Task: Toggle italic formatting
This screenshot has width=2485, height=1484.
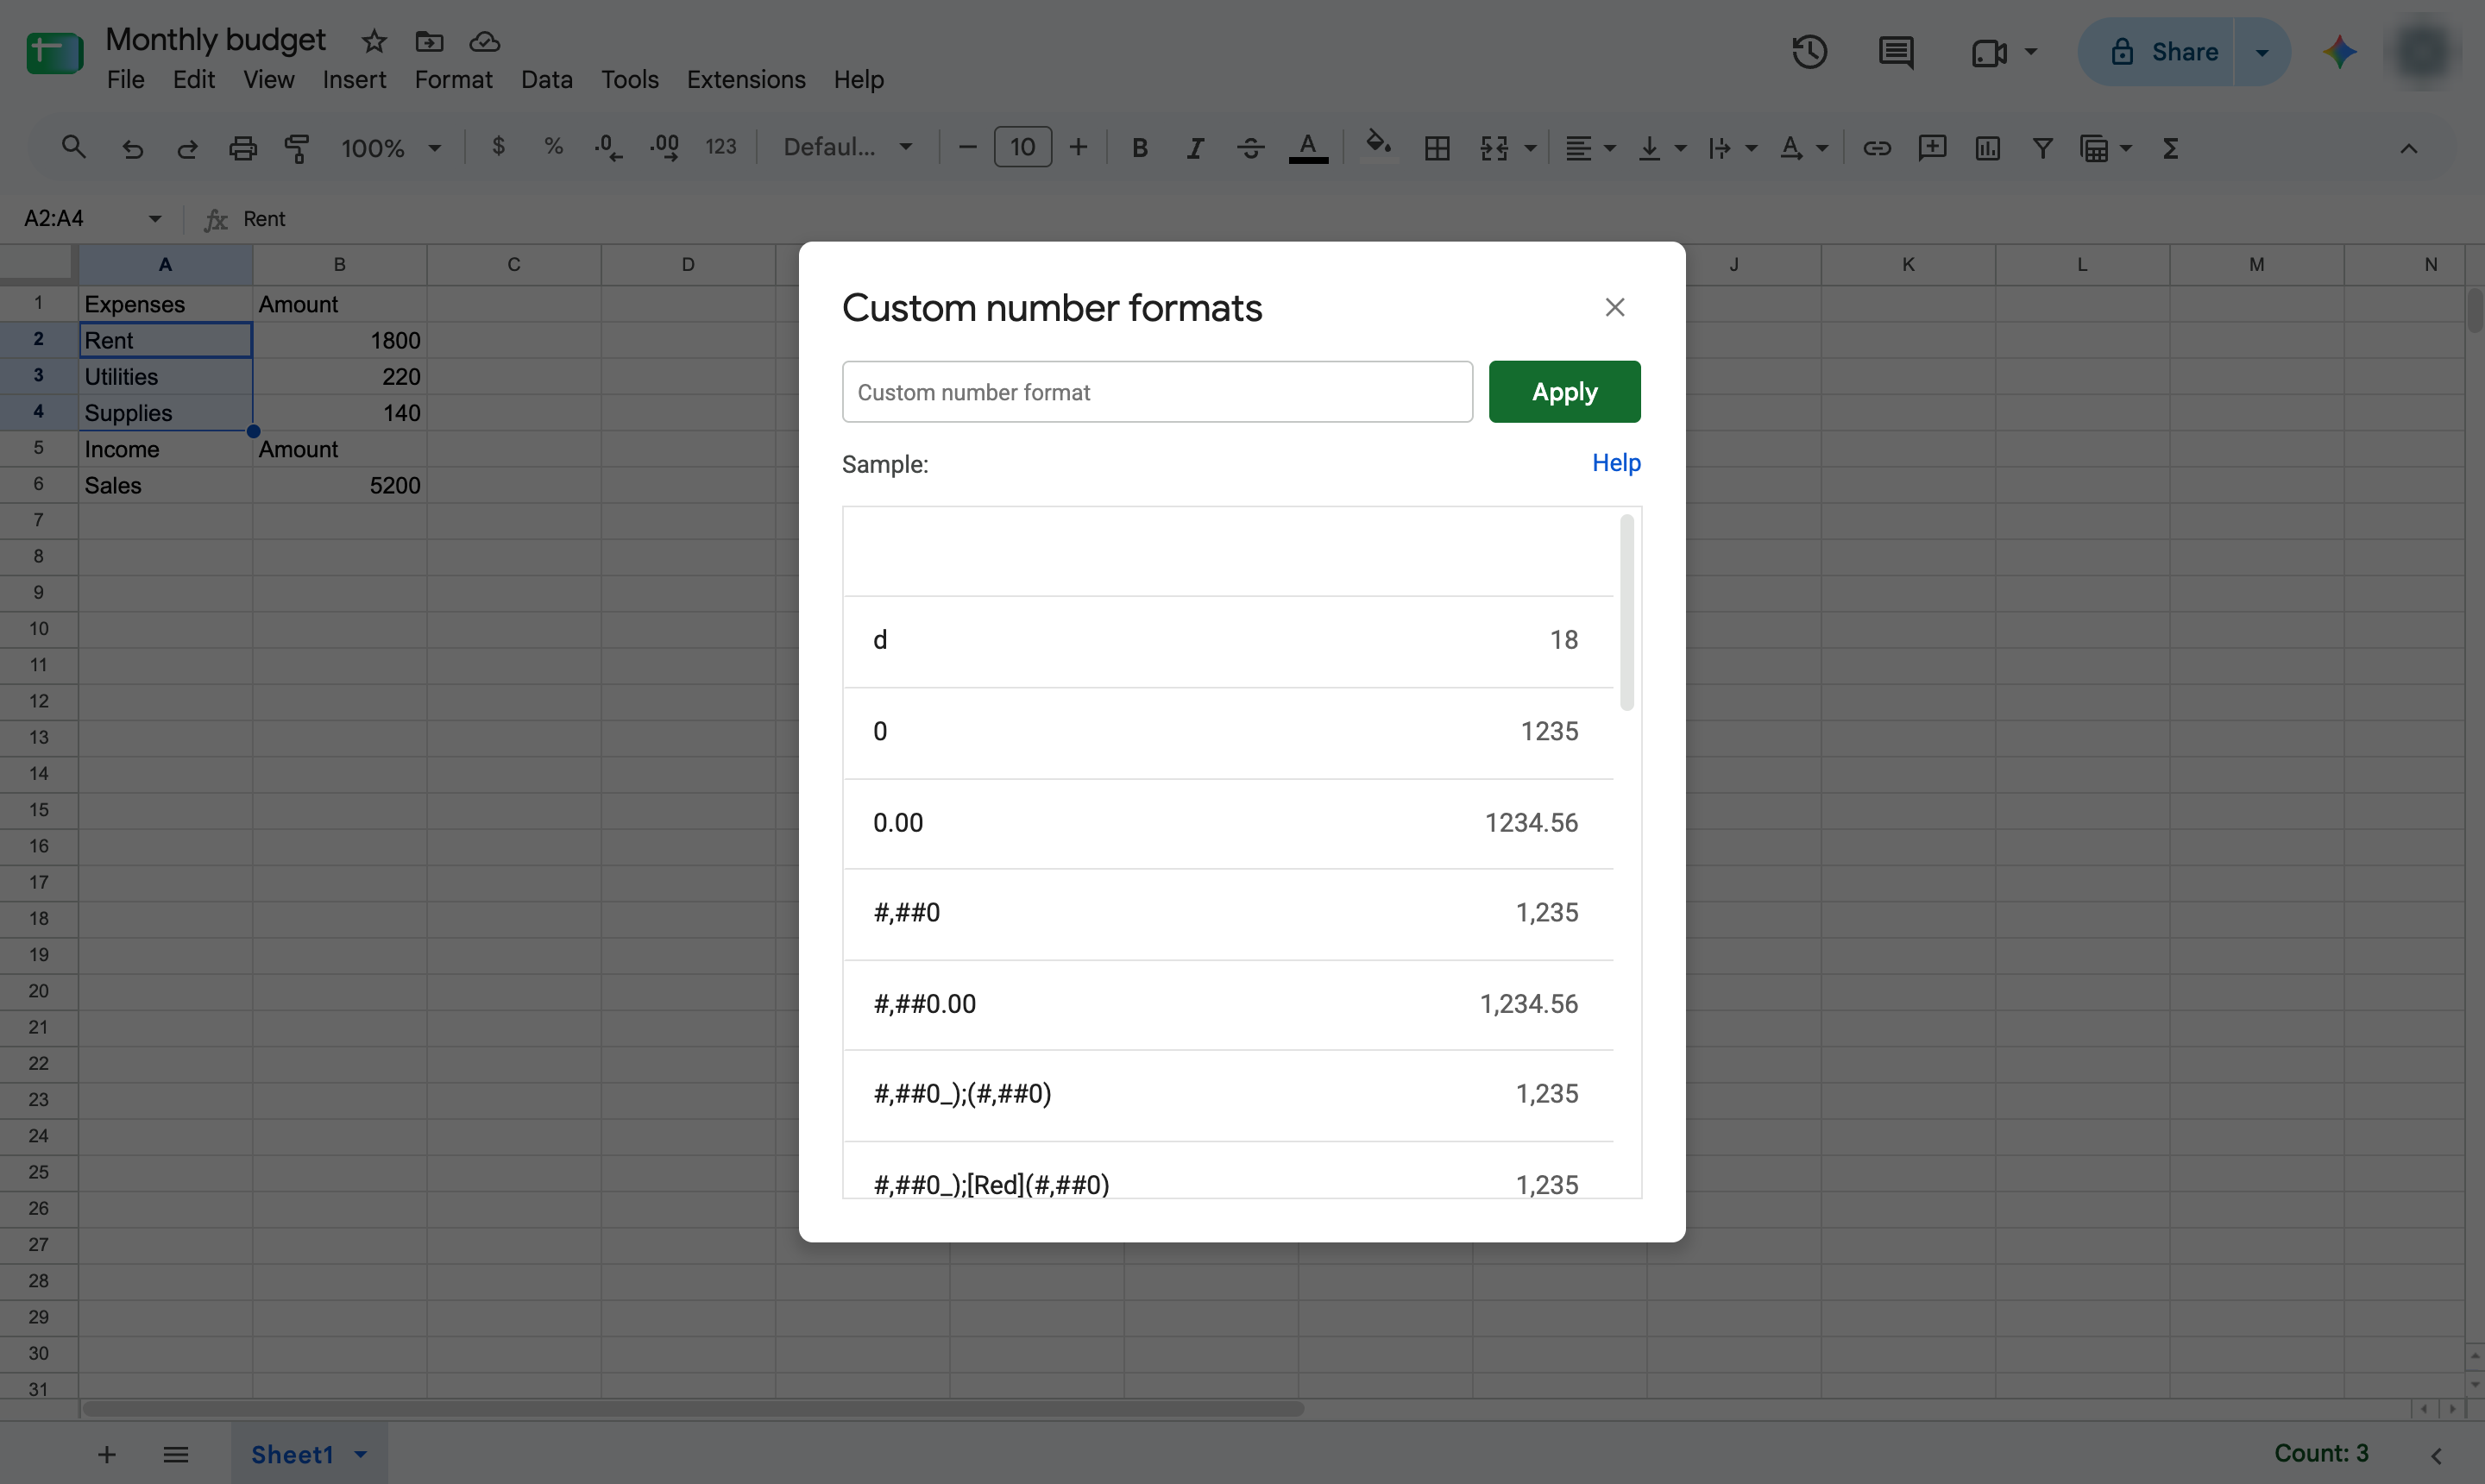Action: point(1195,148)
